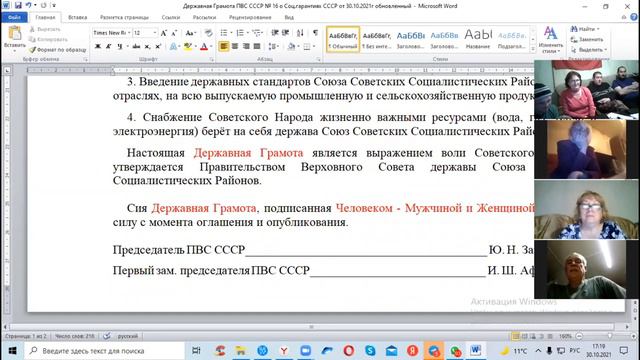Viewport: 640px width, 360px height.
Task: Switch to the Рассылки (Mailings) tab
Action: [204, 18]
